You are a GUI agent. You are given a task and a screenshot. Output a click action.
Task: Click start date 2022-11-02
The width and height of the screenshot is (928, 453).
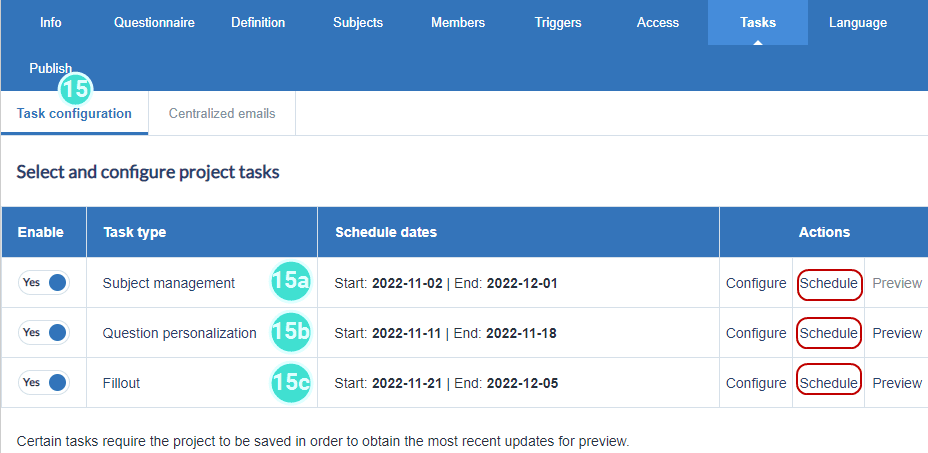pos(407,284)
